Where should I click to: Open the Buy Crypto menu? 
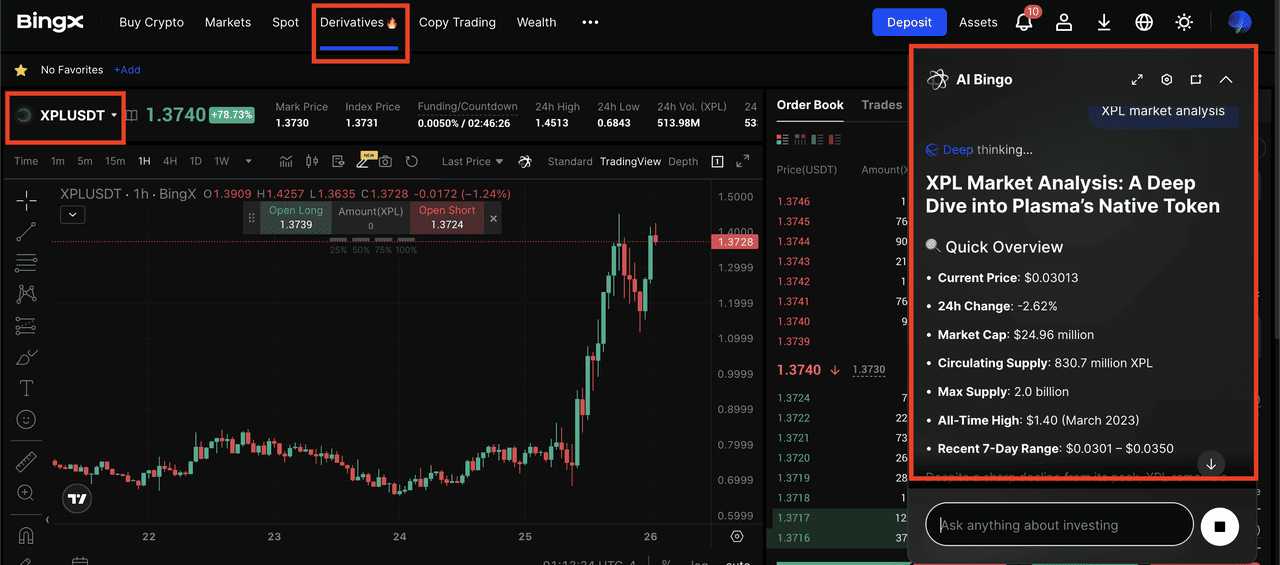coord(151,22)
